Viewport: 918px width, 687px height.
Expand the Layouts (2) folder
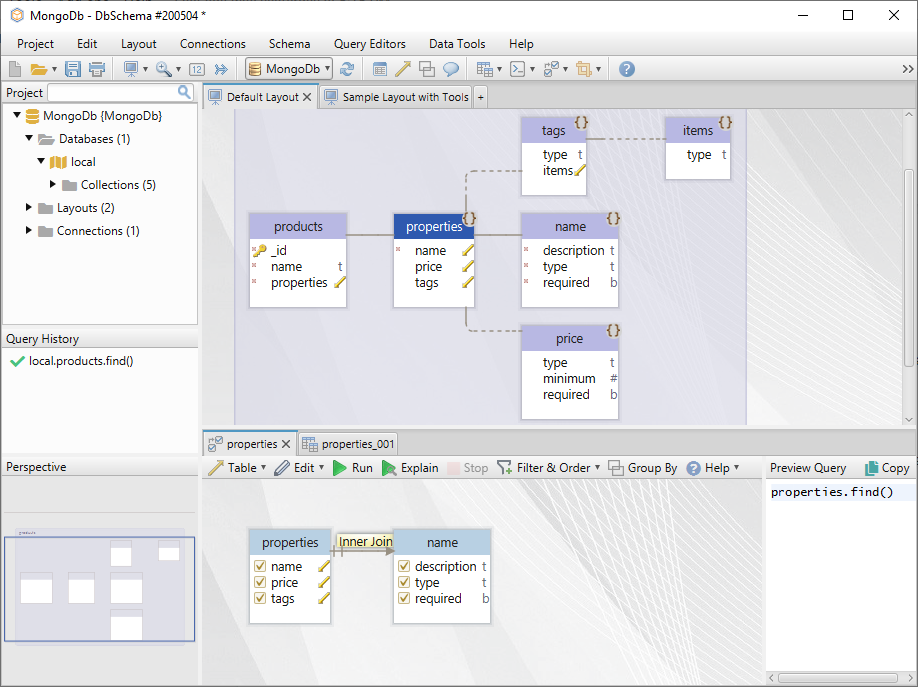30,208
